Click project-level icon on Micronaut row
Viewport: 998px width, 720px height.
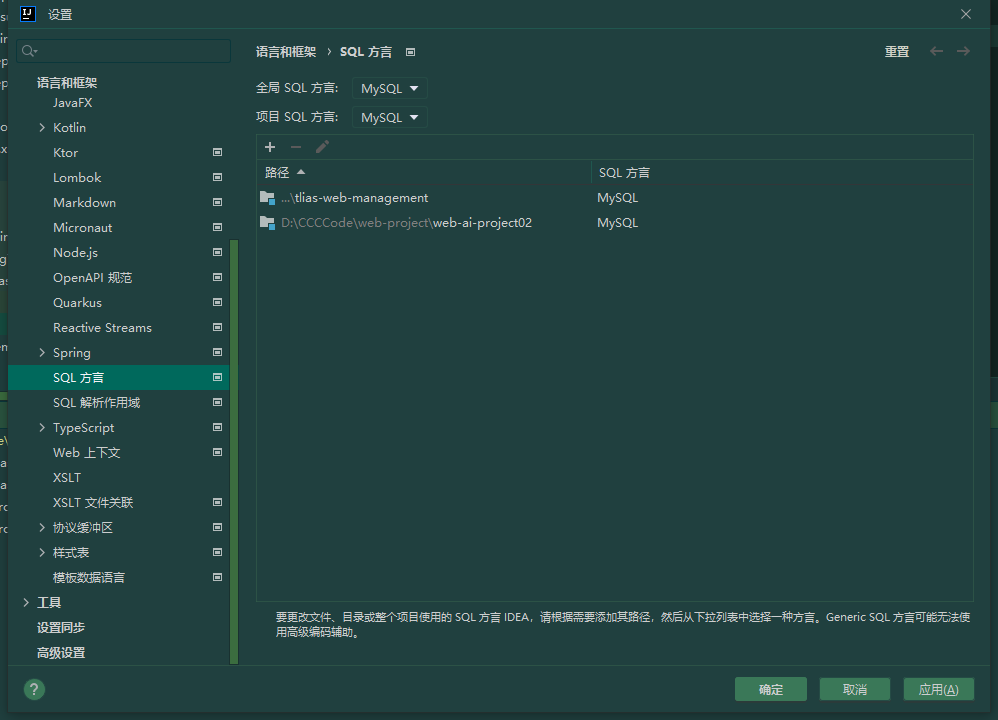[217, 227]
